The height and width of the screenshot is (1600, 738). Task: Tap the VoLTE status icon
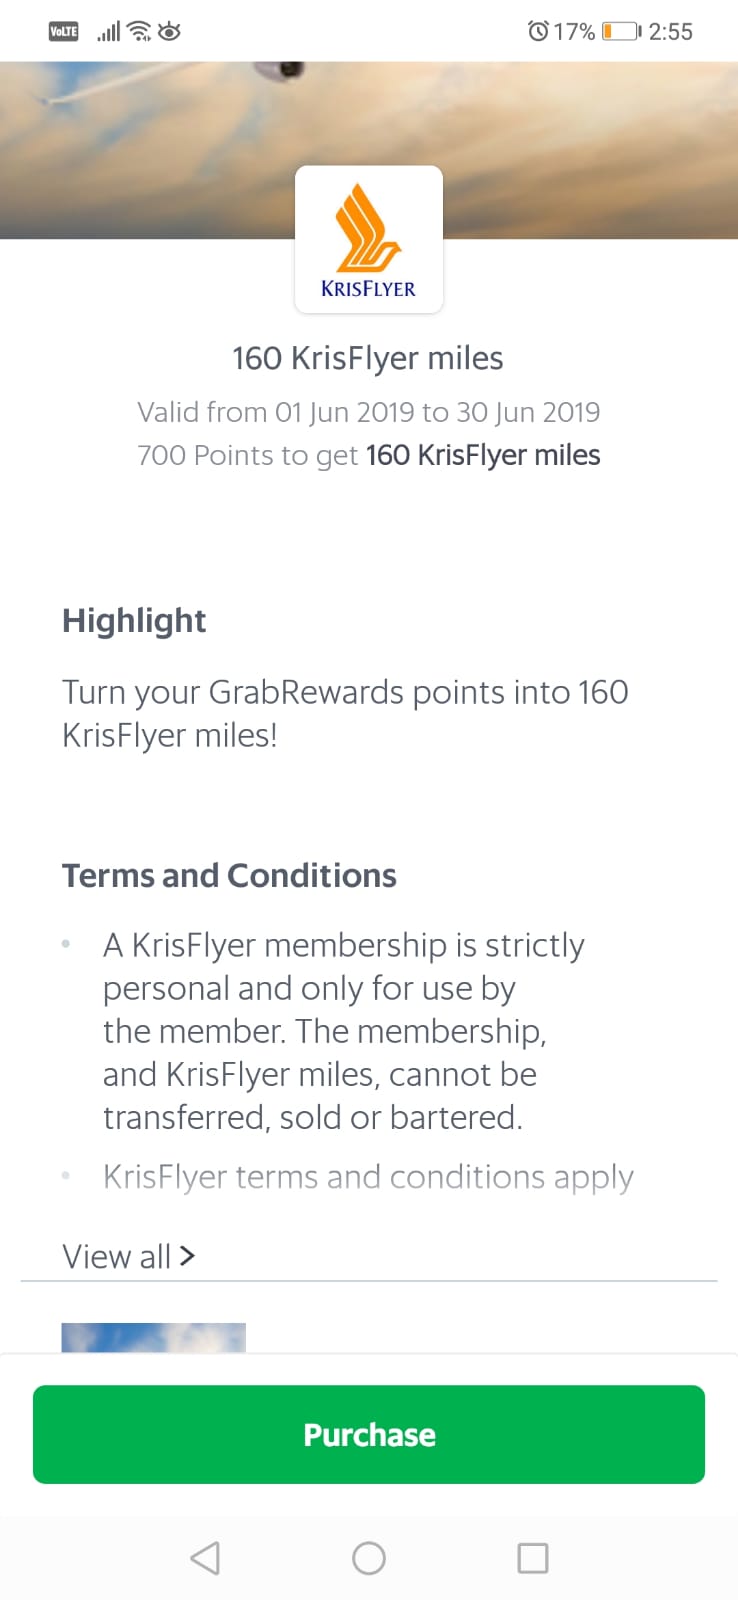pyautogui.click(x=63, y=31)
